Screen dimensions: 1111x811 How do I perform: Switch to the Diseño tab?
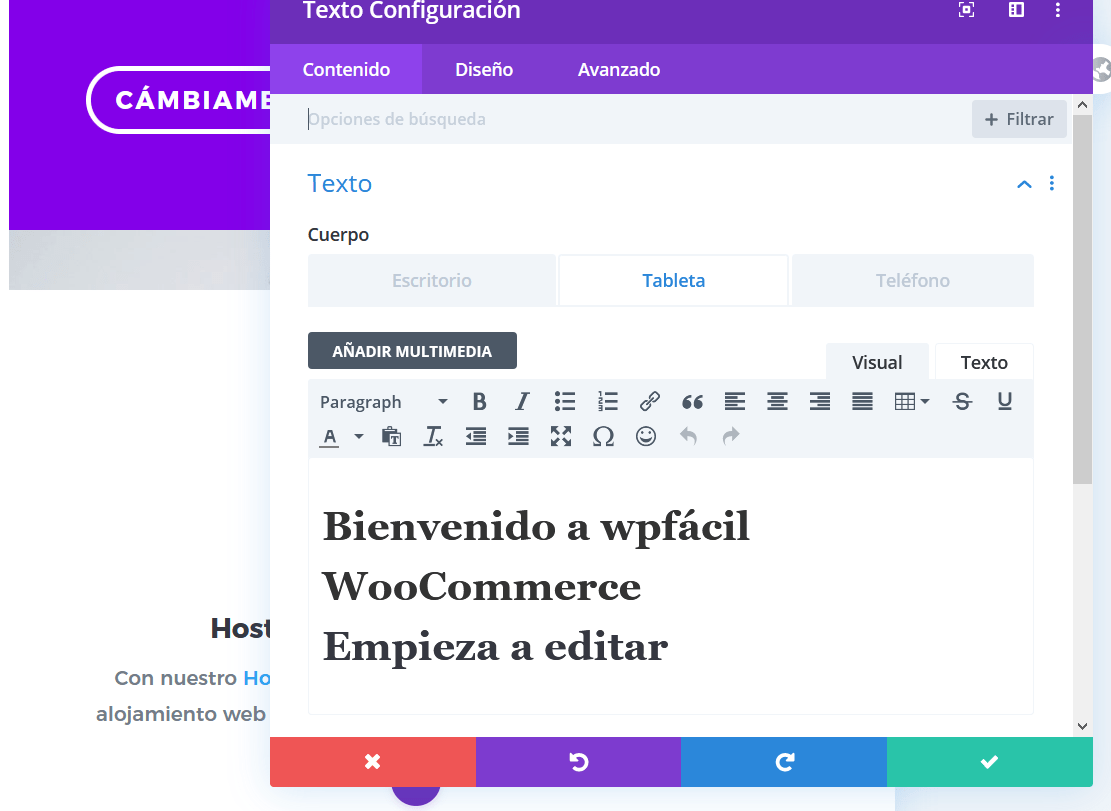[x=484, y=69]
